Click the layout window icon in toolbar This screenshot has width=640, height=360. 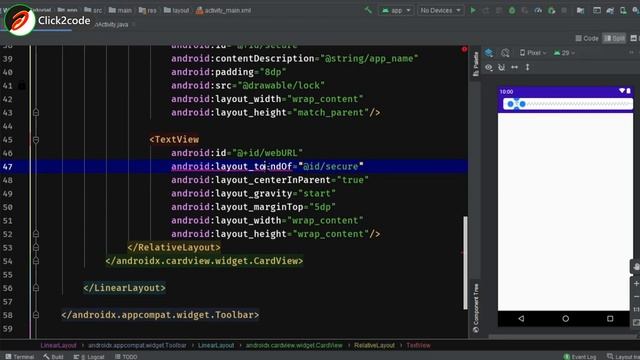(x=597, y=10)
